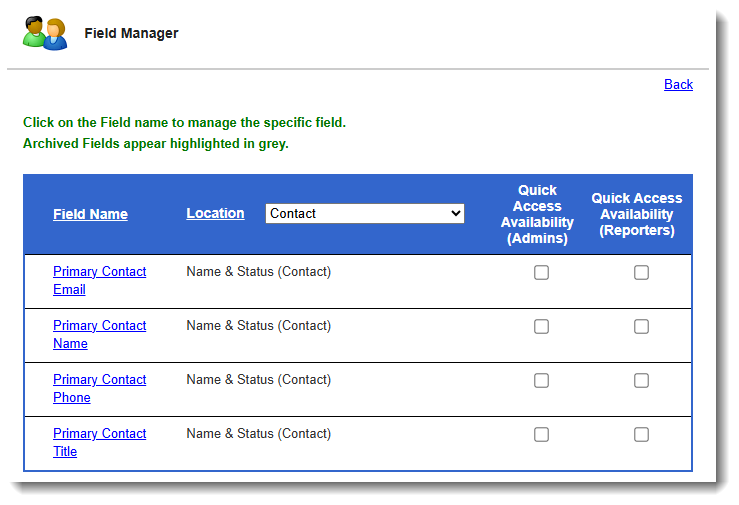The height and width of the screenshot is (505, 739).
Task: Enable Admins quick access for Primary Contact Phone
Action: tap(541, 380)
